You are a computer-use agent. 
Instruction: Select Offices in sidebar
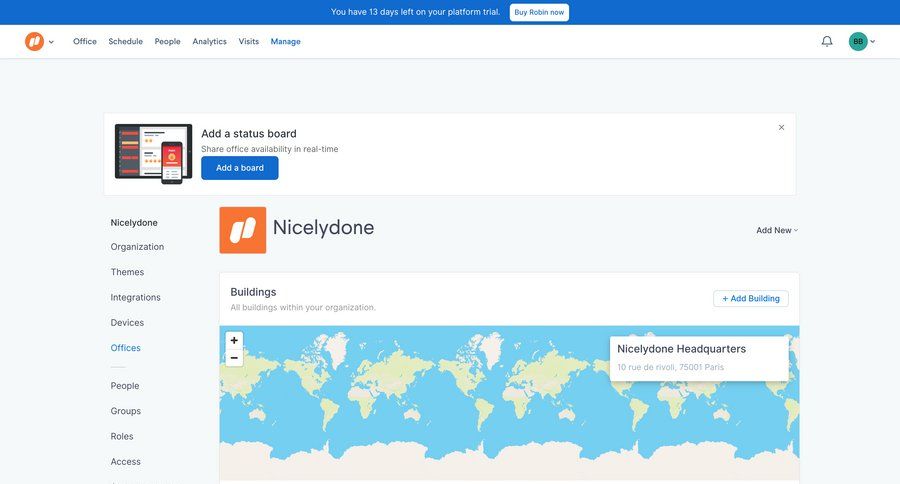[x=126, y=348]
